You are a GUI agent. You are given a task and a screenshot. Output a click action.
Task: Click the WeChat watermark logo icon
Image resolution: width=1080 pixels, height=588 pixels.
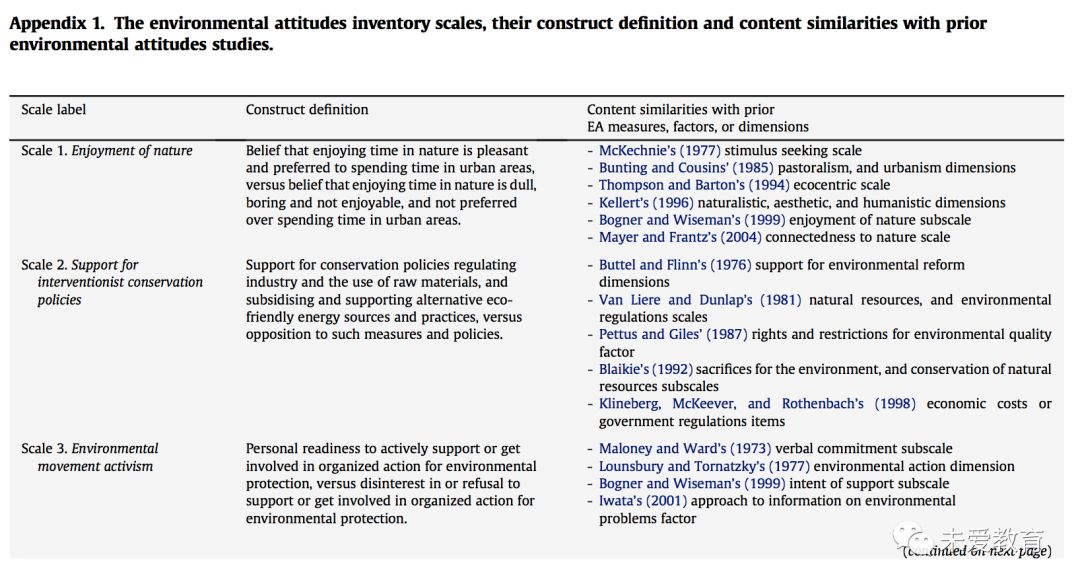[913, 536]
